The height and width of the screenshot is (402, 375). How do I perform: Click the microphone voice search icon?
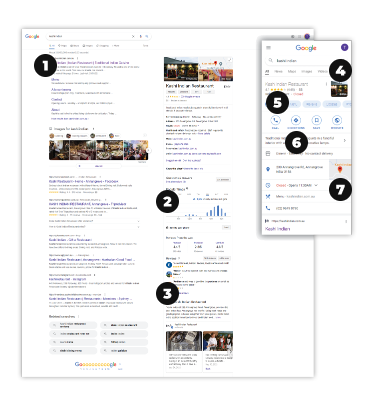point(140,36)
